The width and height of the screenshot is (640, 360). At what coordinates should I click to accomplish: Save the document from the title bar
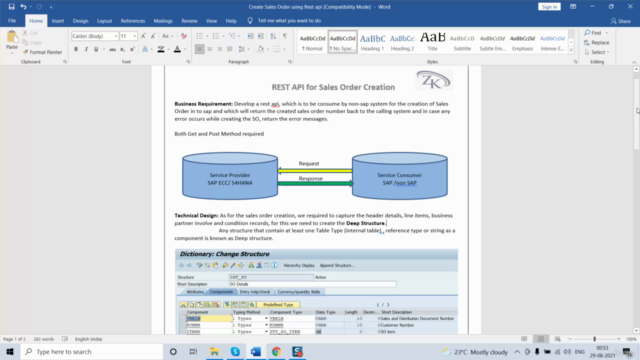pyautogui.click(x=11, y=7)
